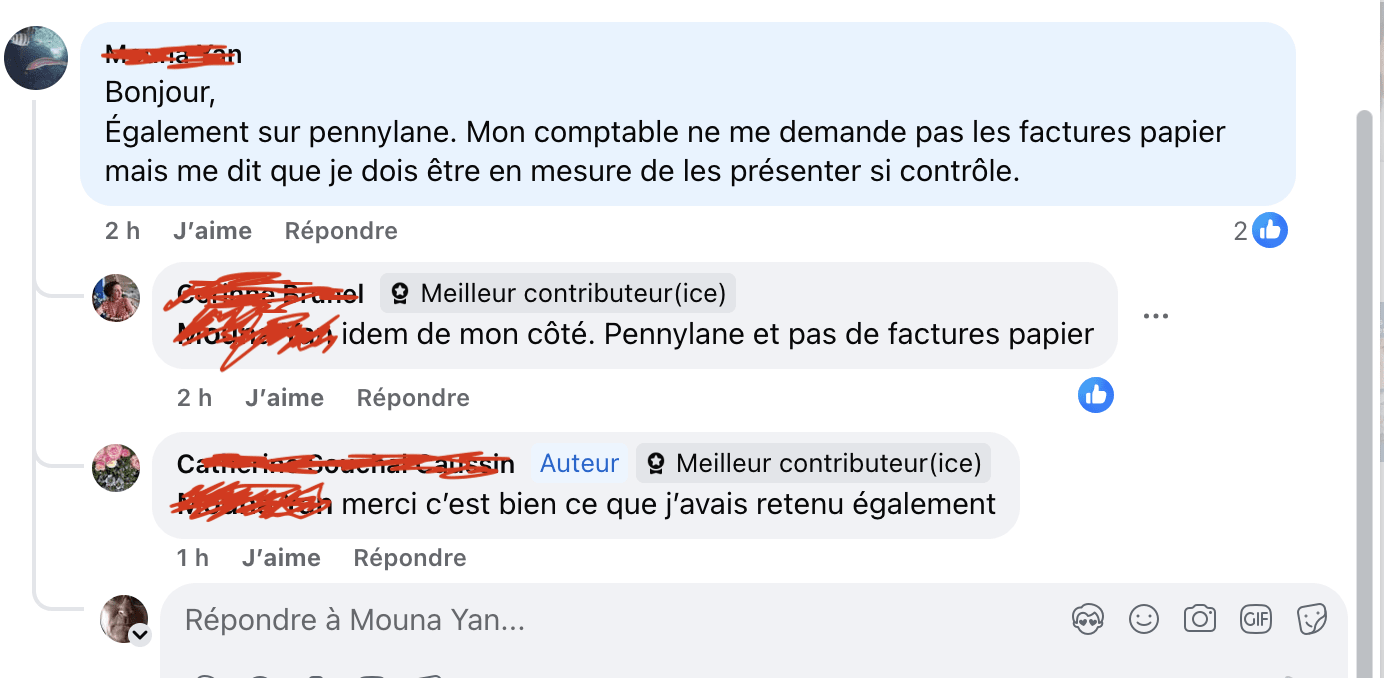Open the GIF picker in reply box
Viewport: 1384px width, 678px height.
(1255, 620)
